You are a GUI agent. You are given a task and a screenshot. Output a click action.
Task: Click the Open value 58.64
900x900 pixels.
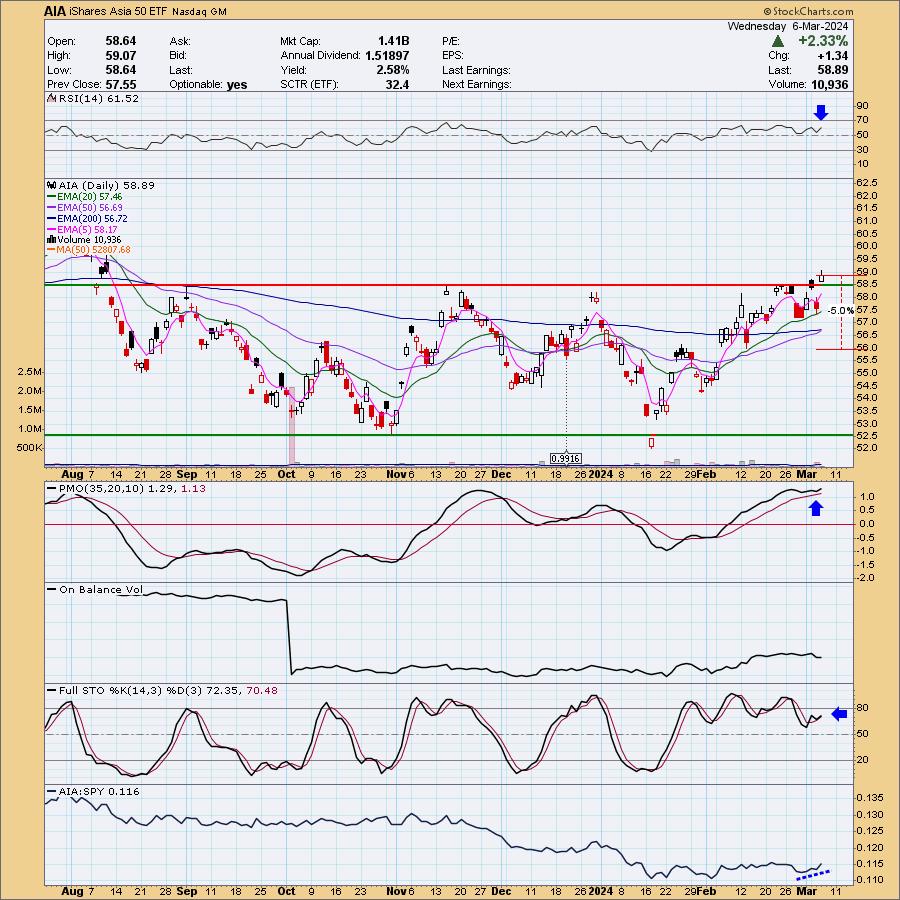121,41
